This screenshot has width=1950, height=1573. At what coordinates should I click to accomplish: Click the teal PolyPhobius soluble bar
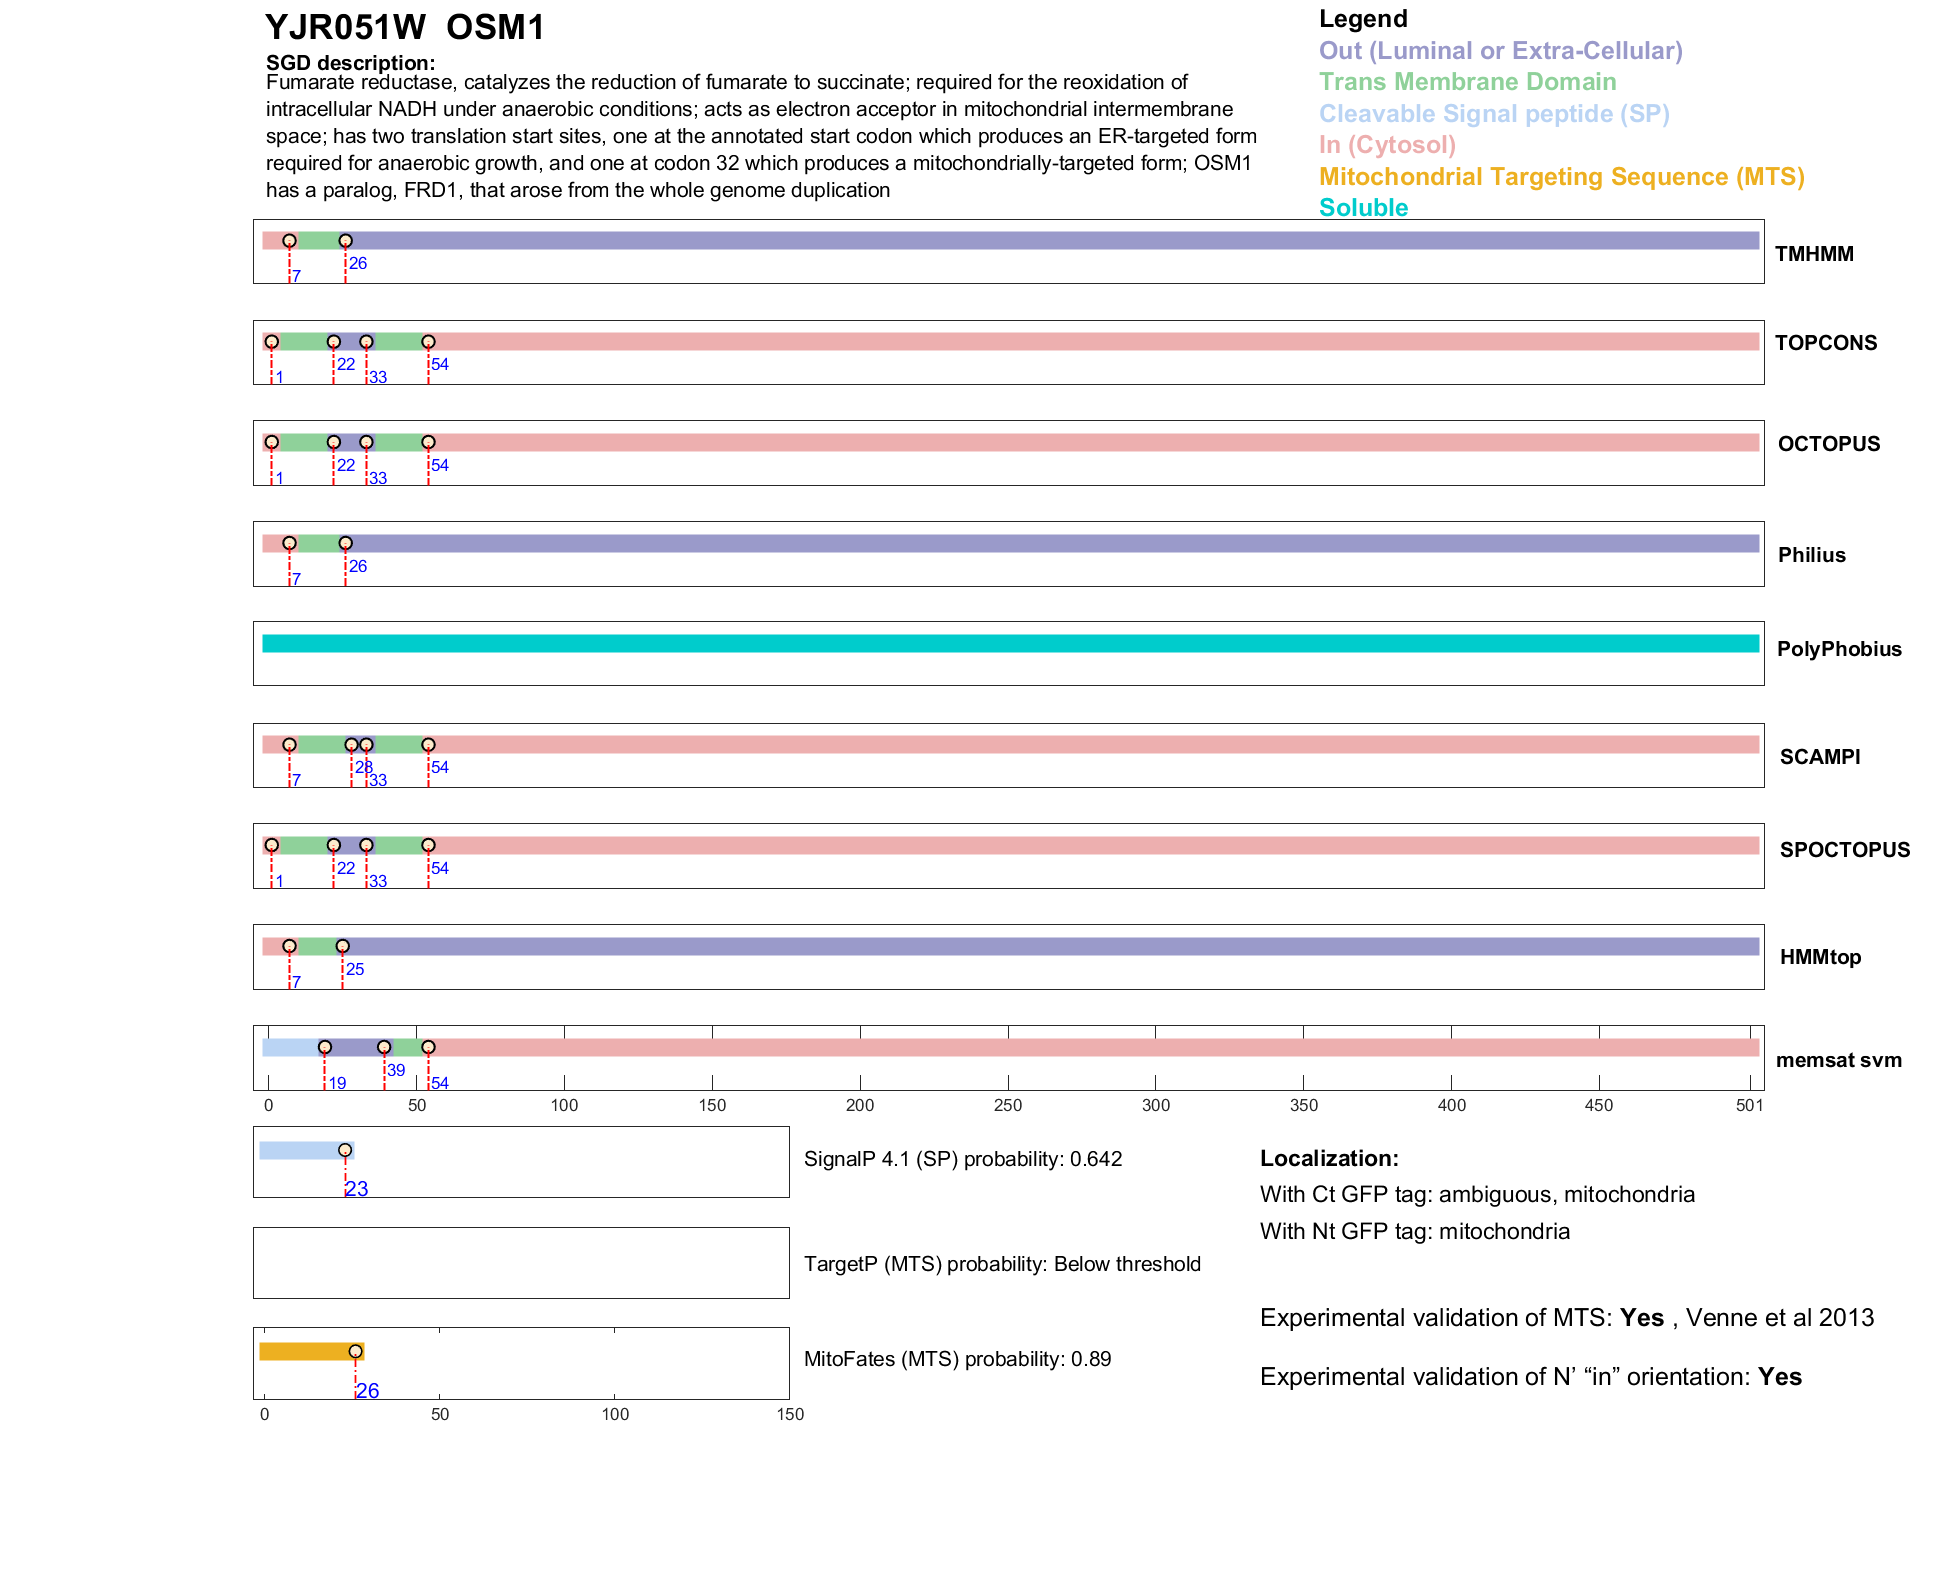[x=1010, y=643]
